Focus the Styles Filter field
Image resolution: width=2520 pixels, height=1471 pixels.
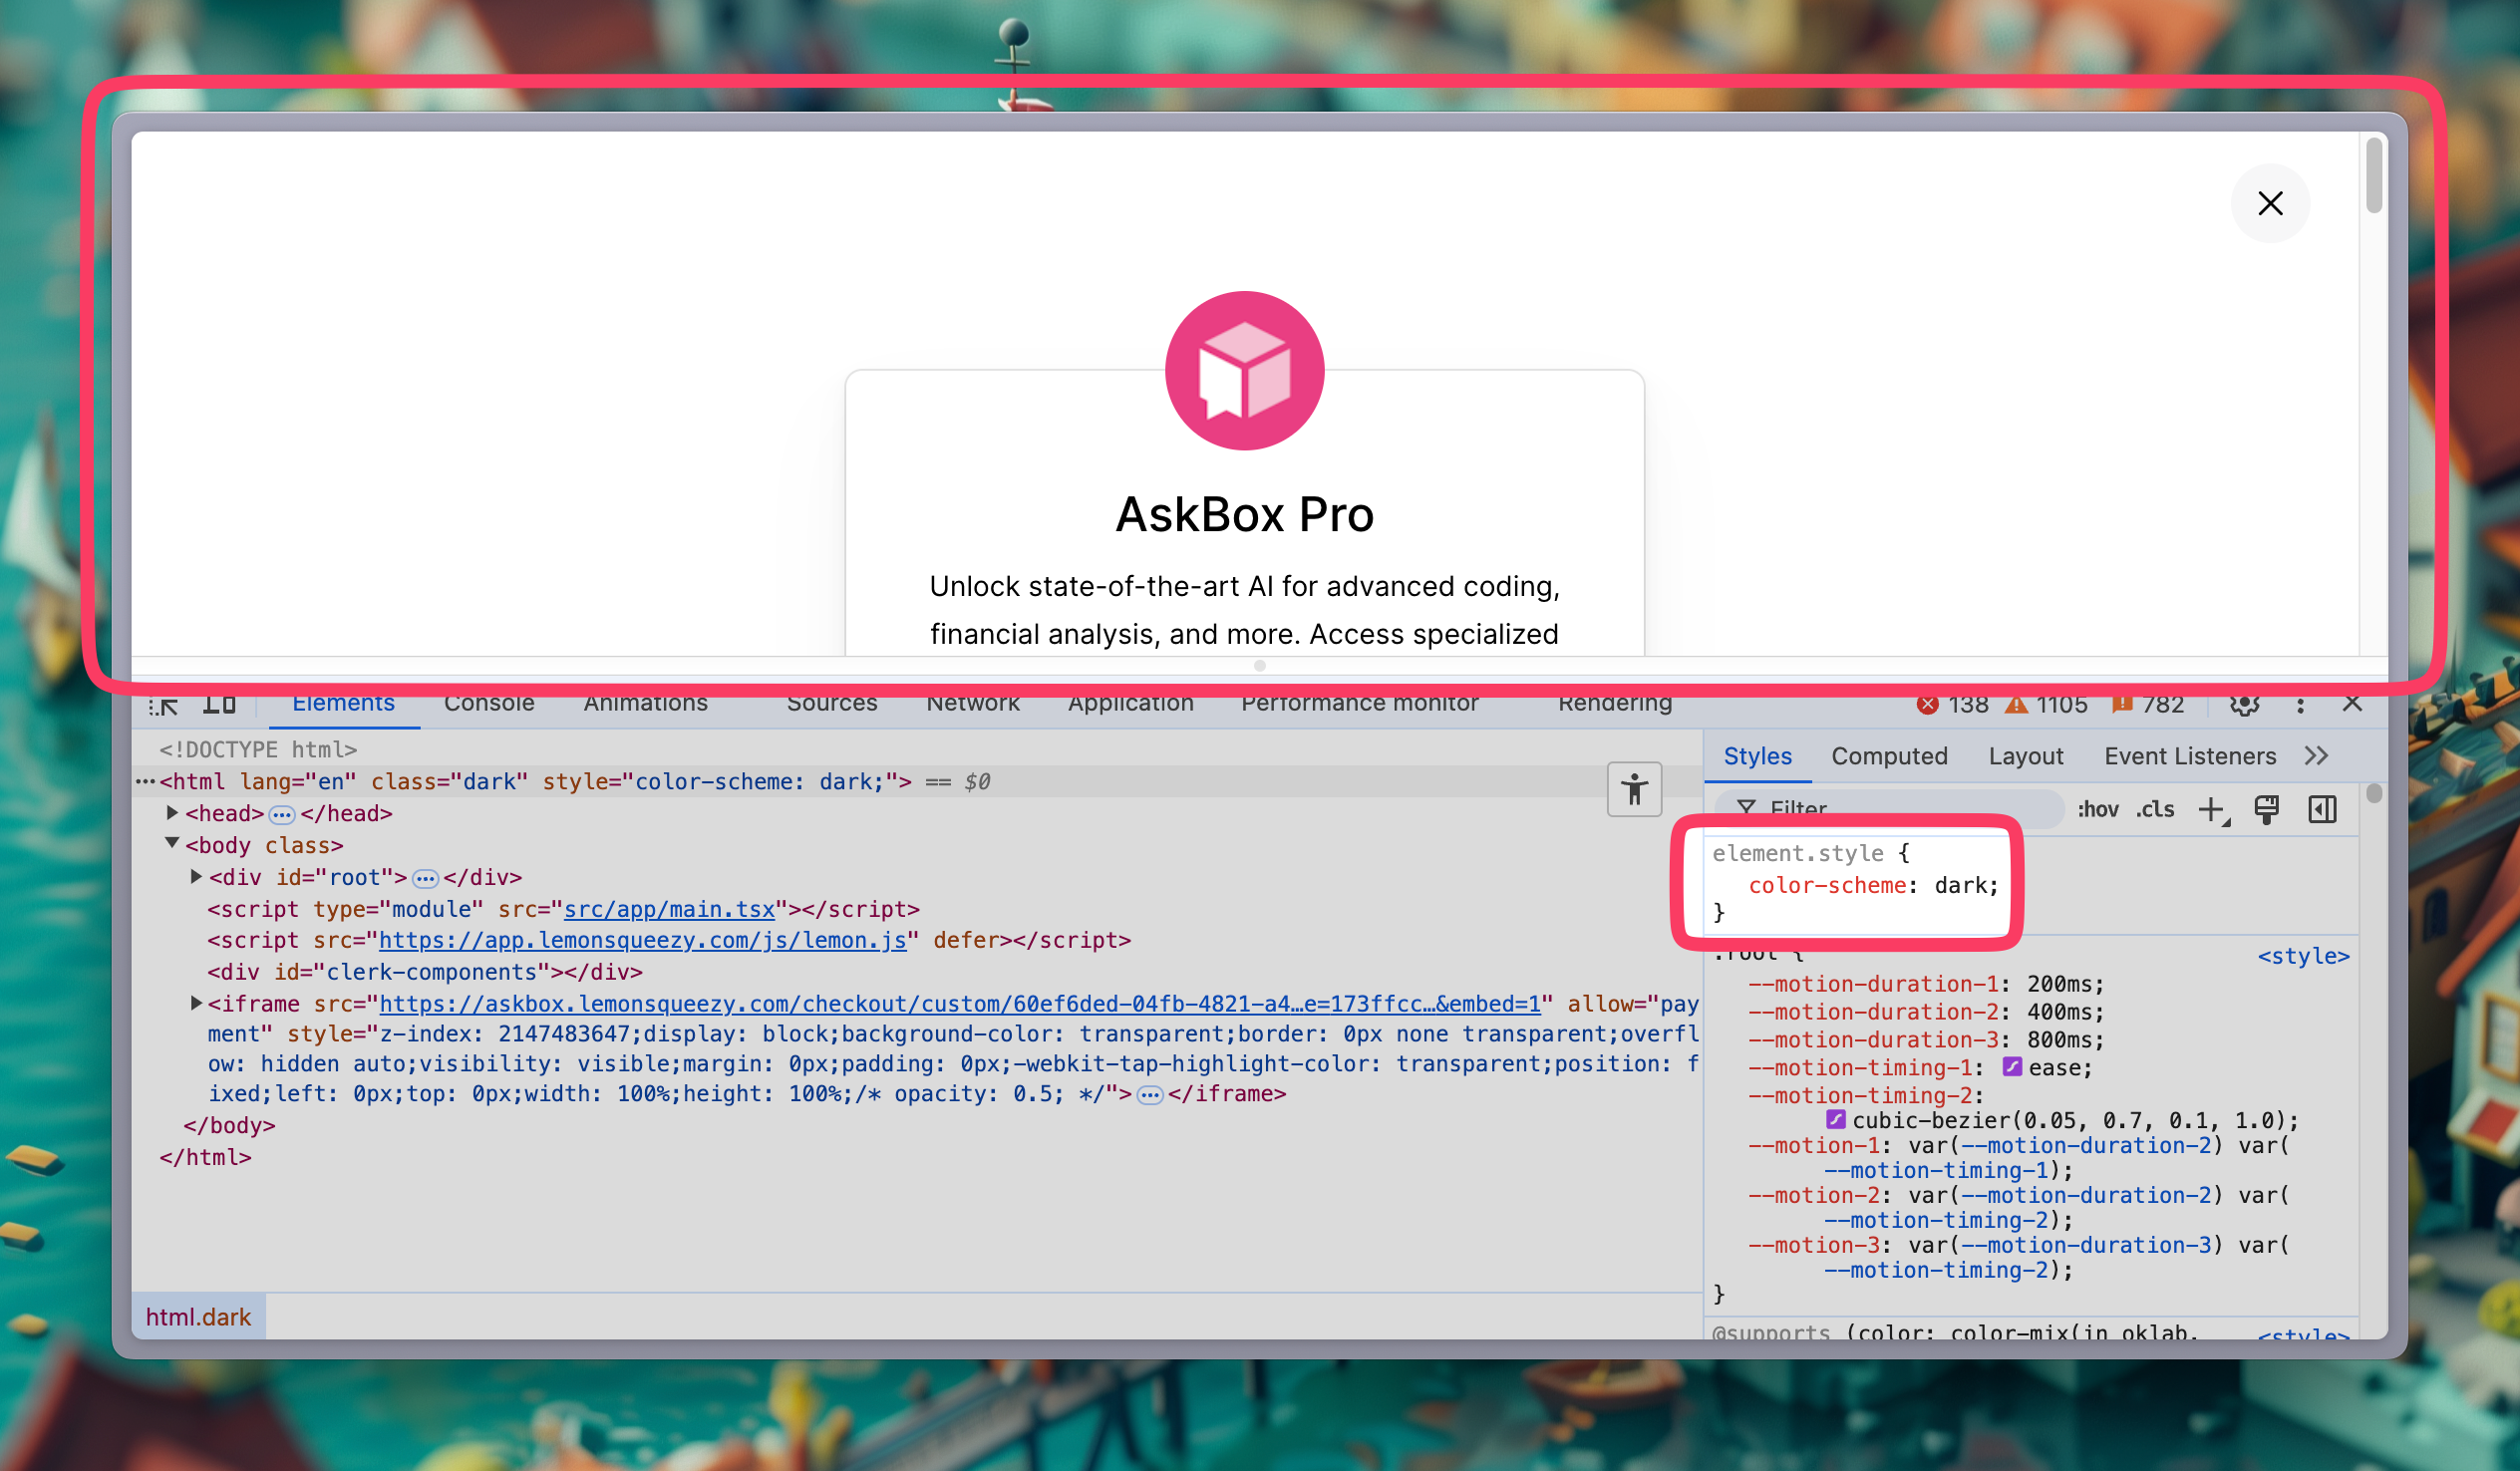click(1890, 808)
